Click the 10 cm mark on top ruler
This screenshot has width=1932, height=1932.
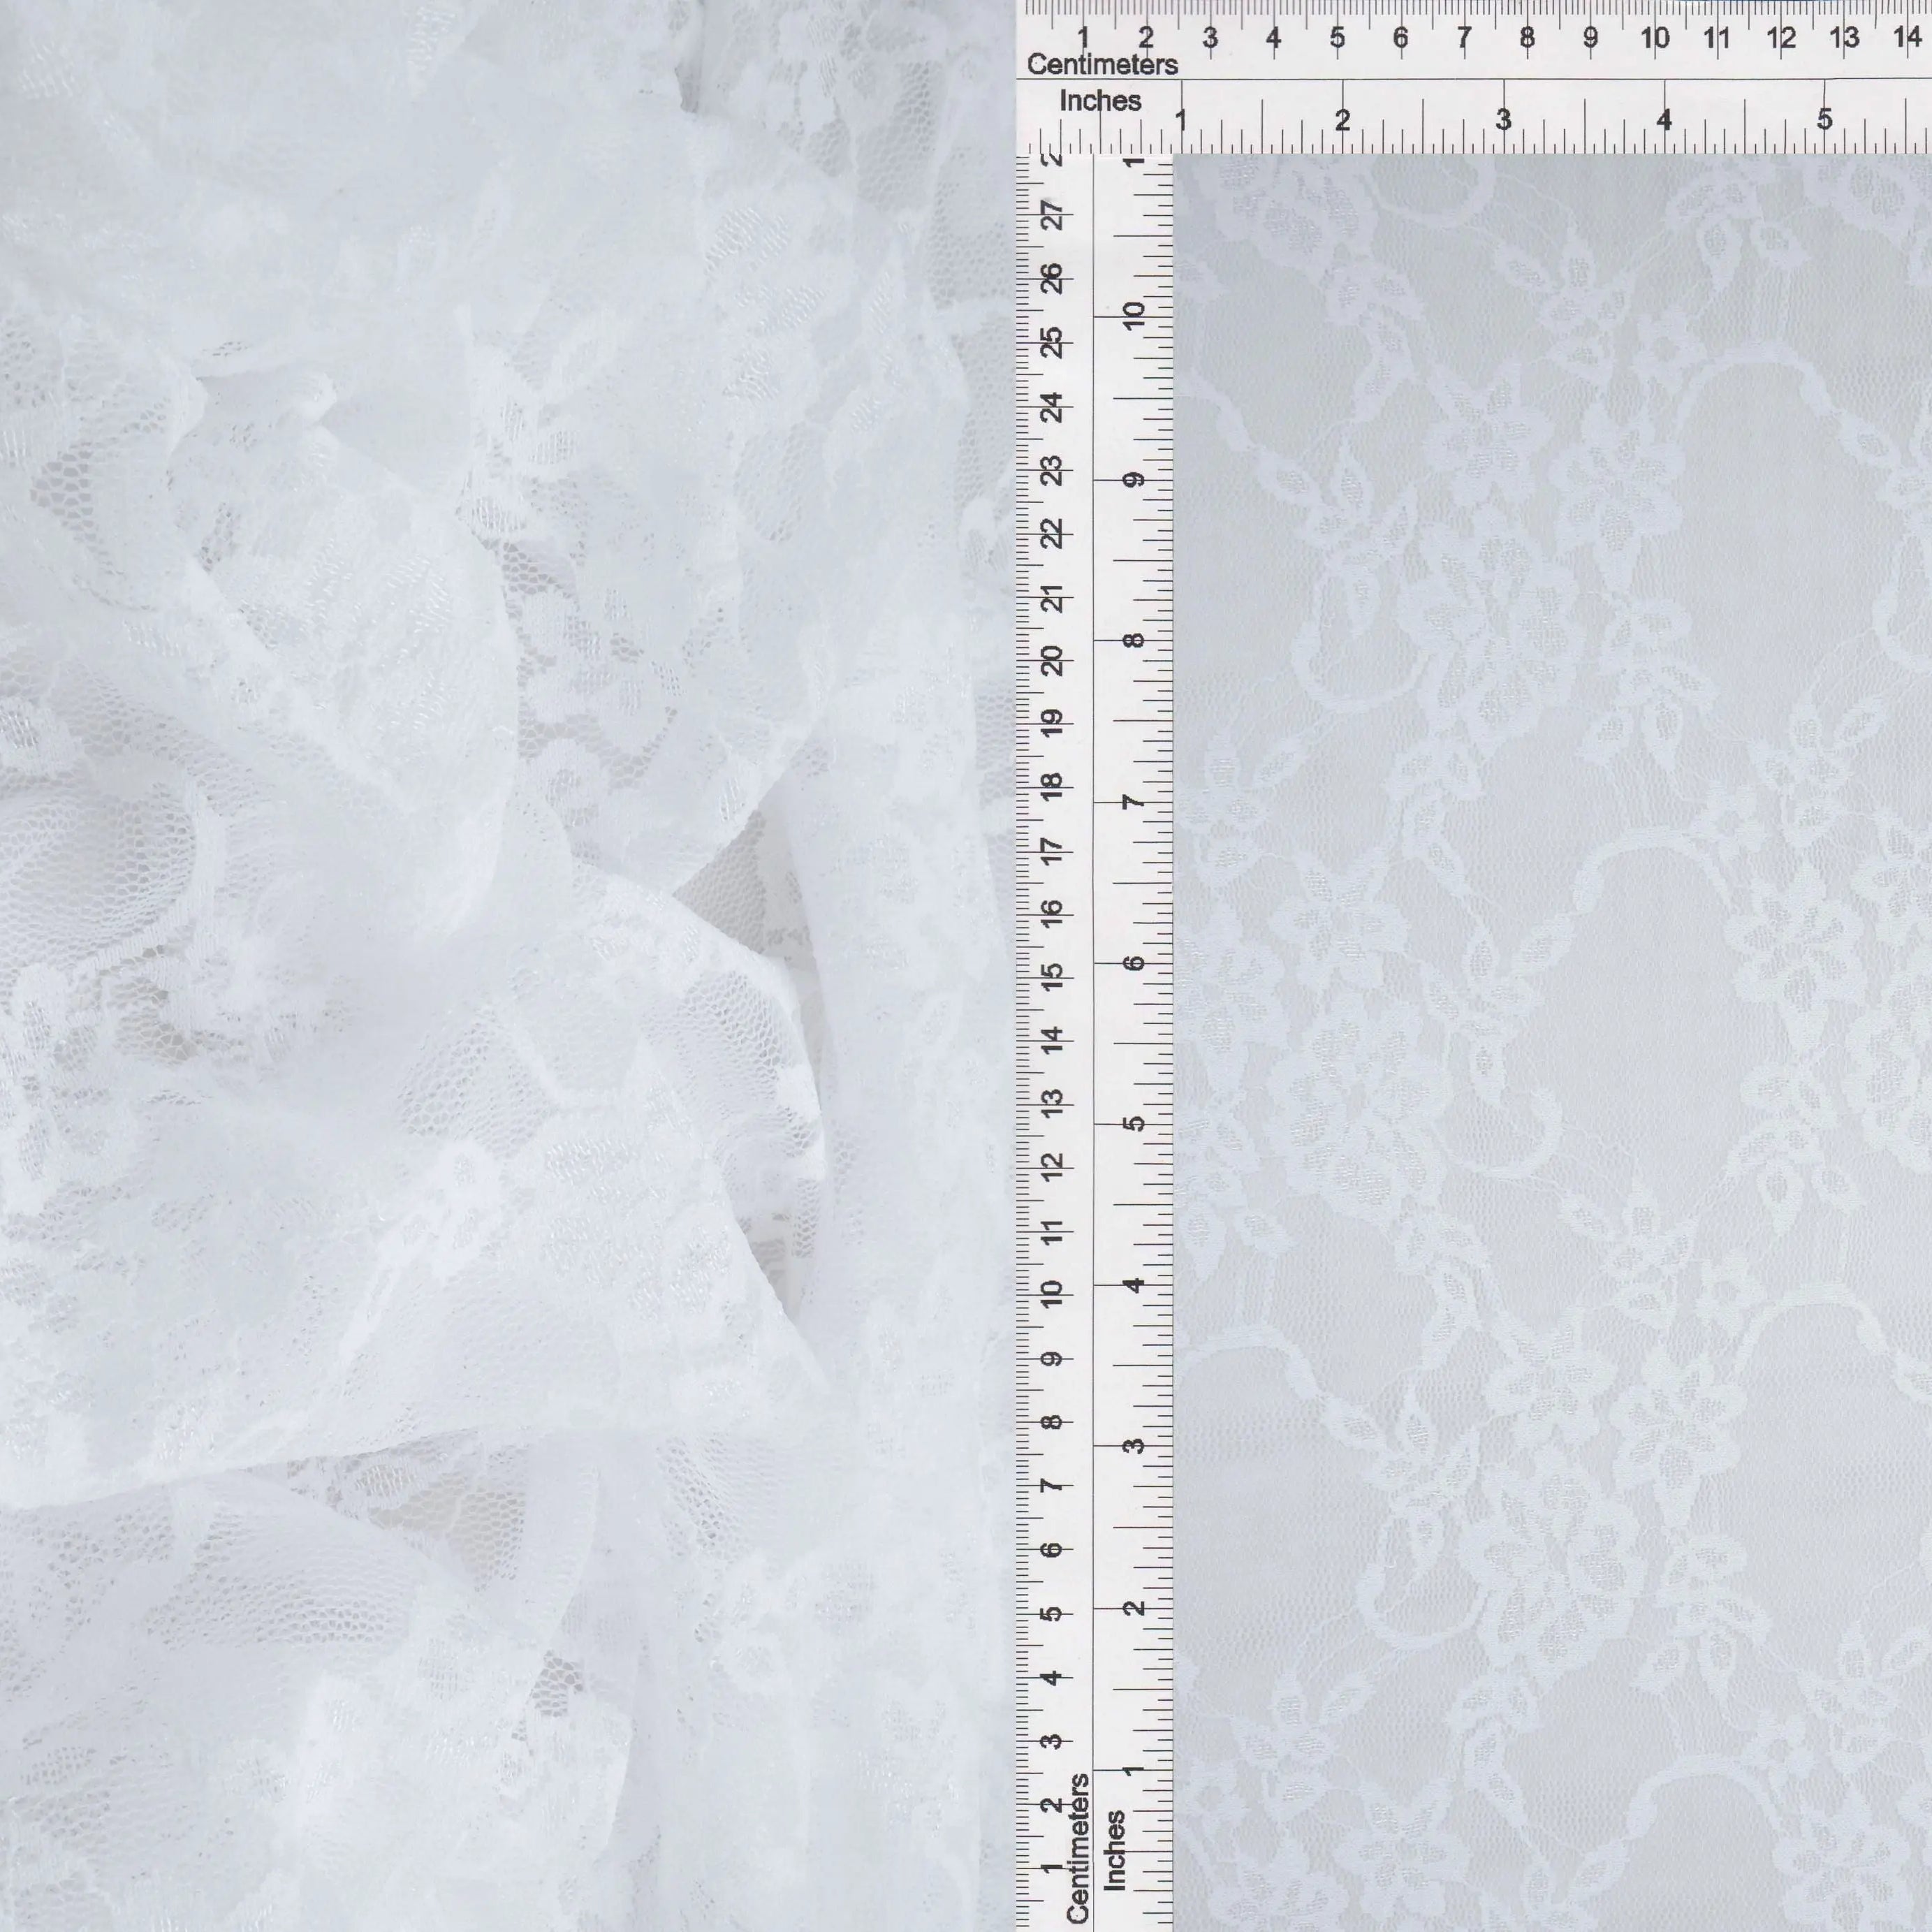click(1654, 38)
